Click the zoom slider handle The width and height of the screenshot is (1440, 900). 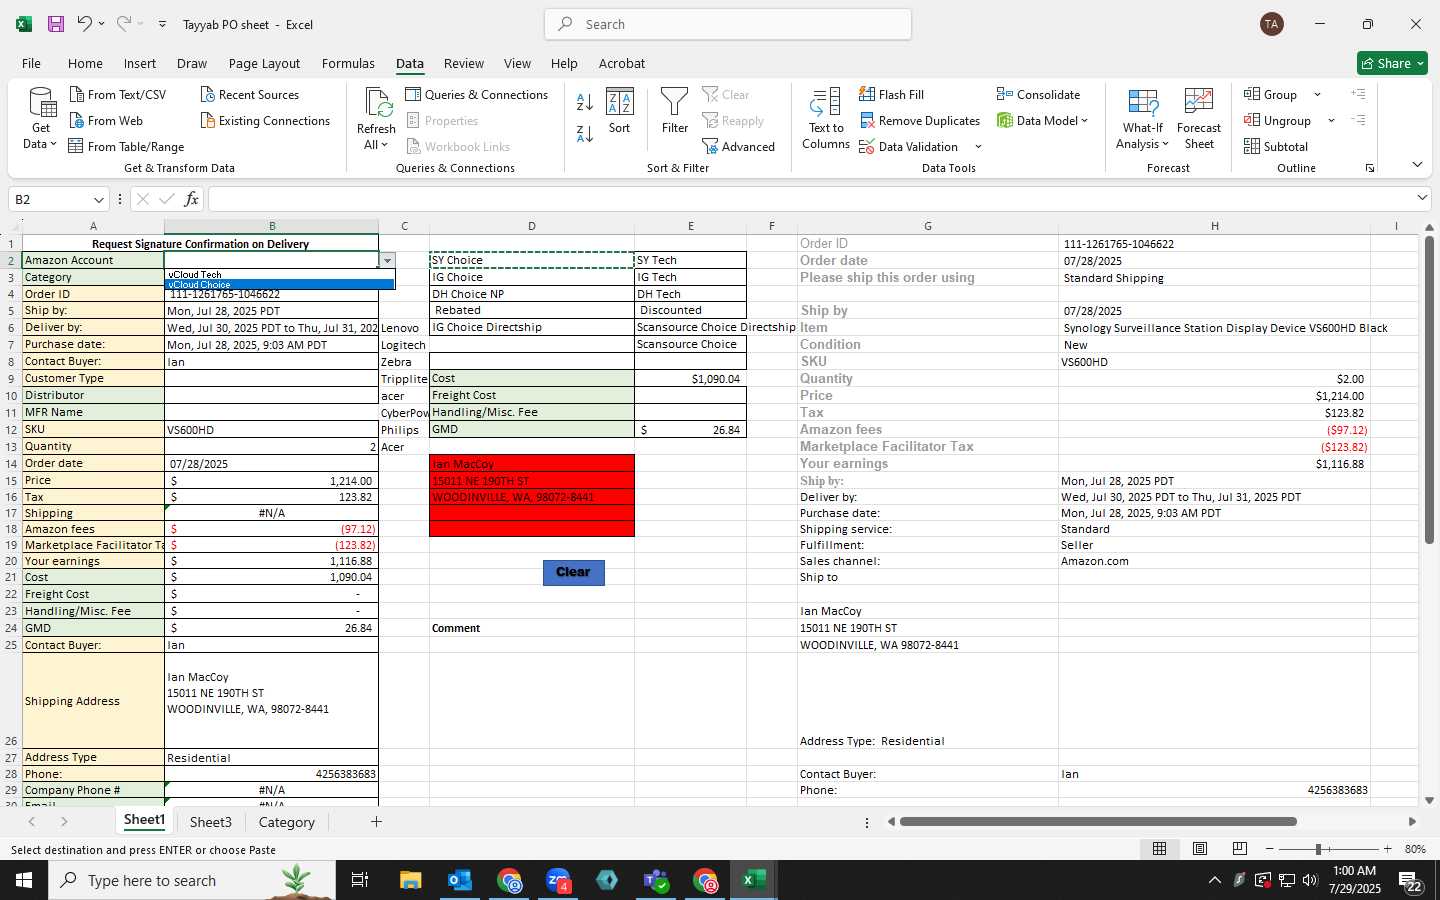1318,849
